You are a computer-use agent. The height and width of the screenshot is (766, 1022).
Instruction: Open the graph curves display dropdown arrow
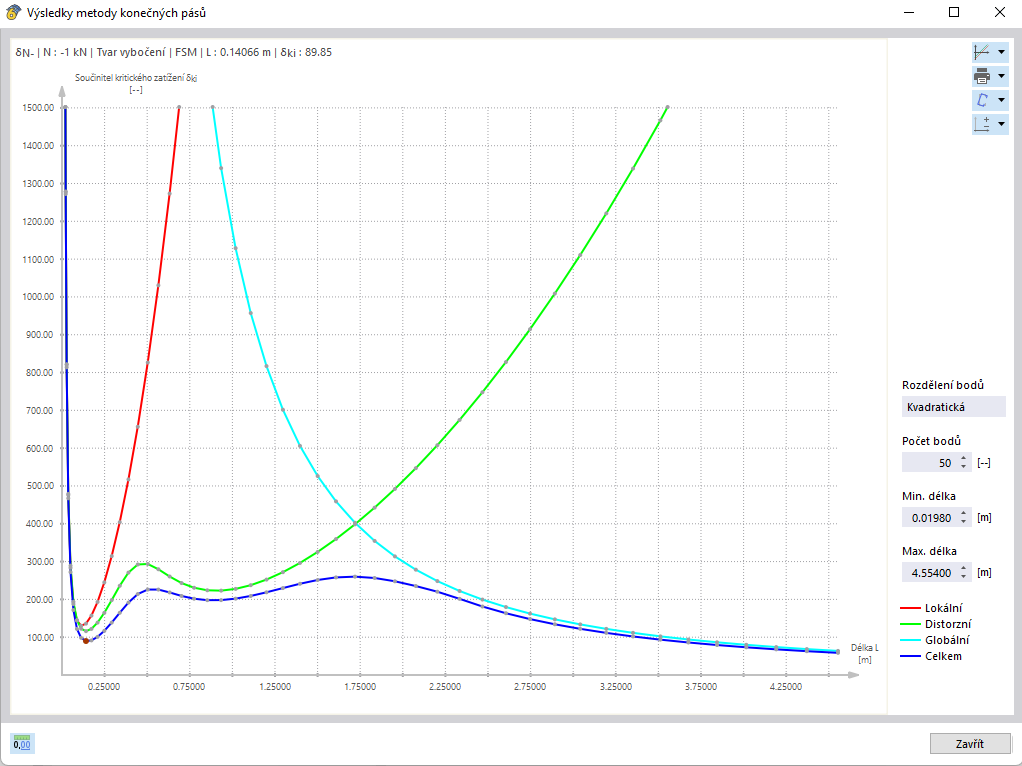coord(1001,52)
